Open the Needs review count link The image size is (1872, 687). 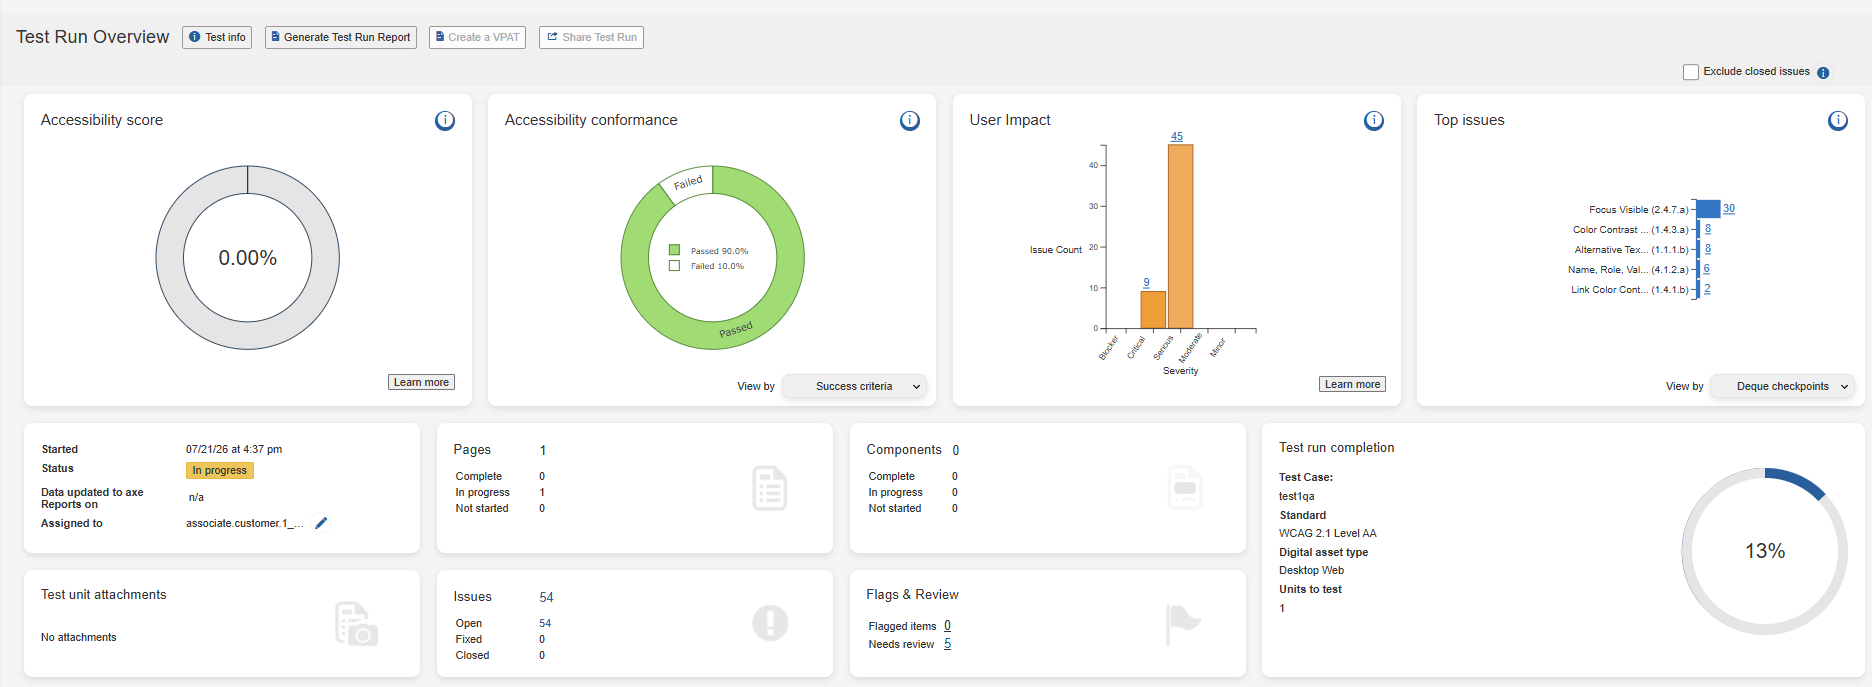coord(947,644)
